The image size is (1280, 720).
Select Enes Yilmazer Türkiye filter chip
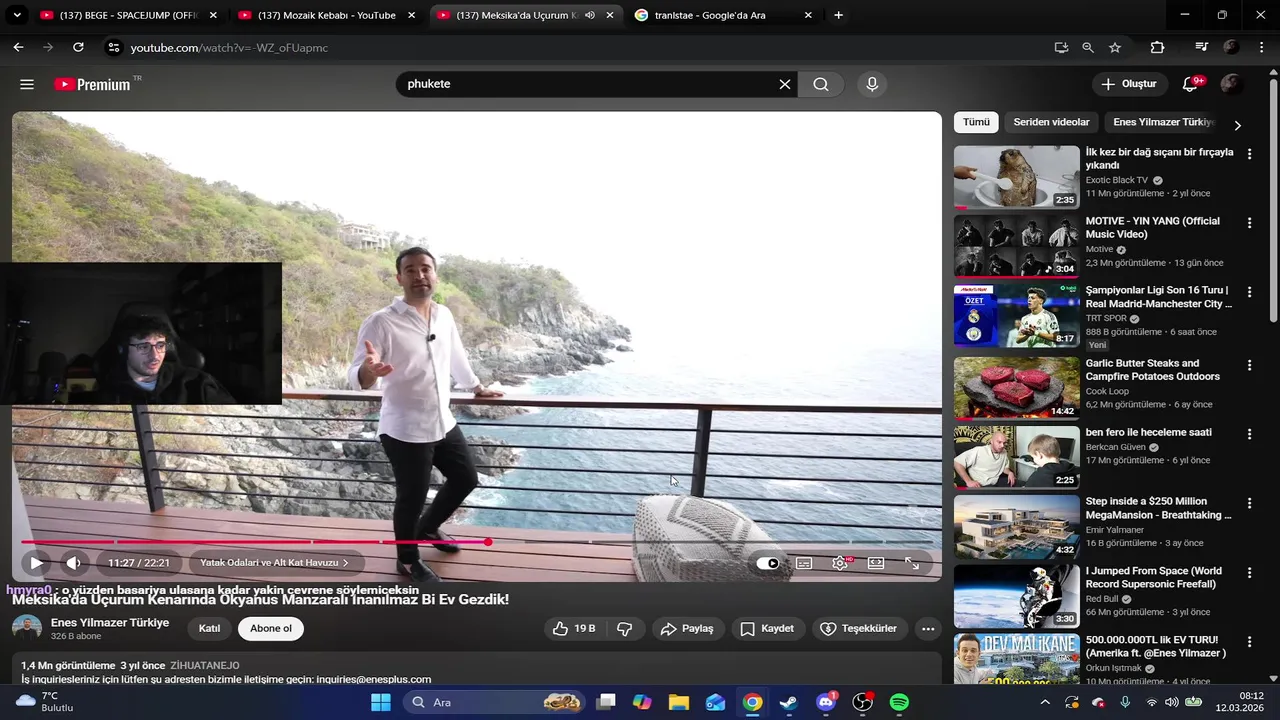1164,122
